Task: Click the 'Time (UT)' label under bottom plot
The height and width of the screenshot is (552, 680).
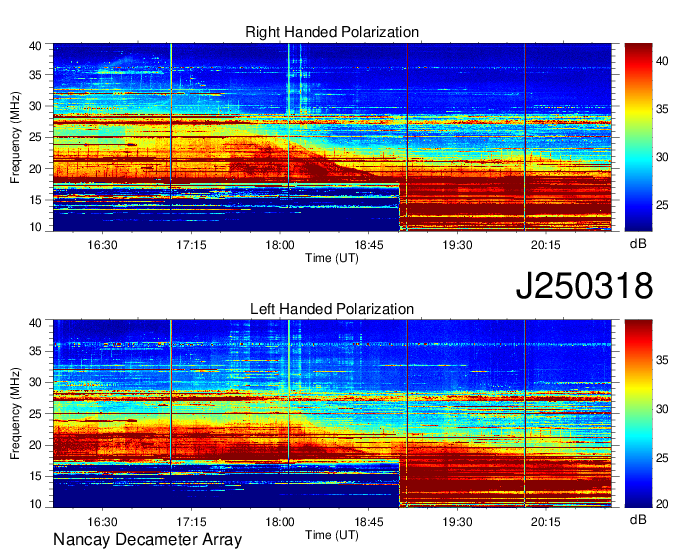Action: (x=332, y=535)
